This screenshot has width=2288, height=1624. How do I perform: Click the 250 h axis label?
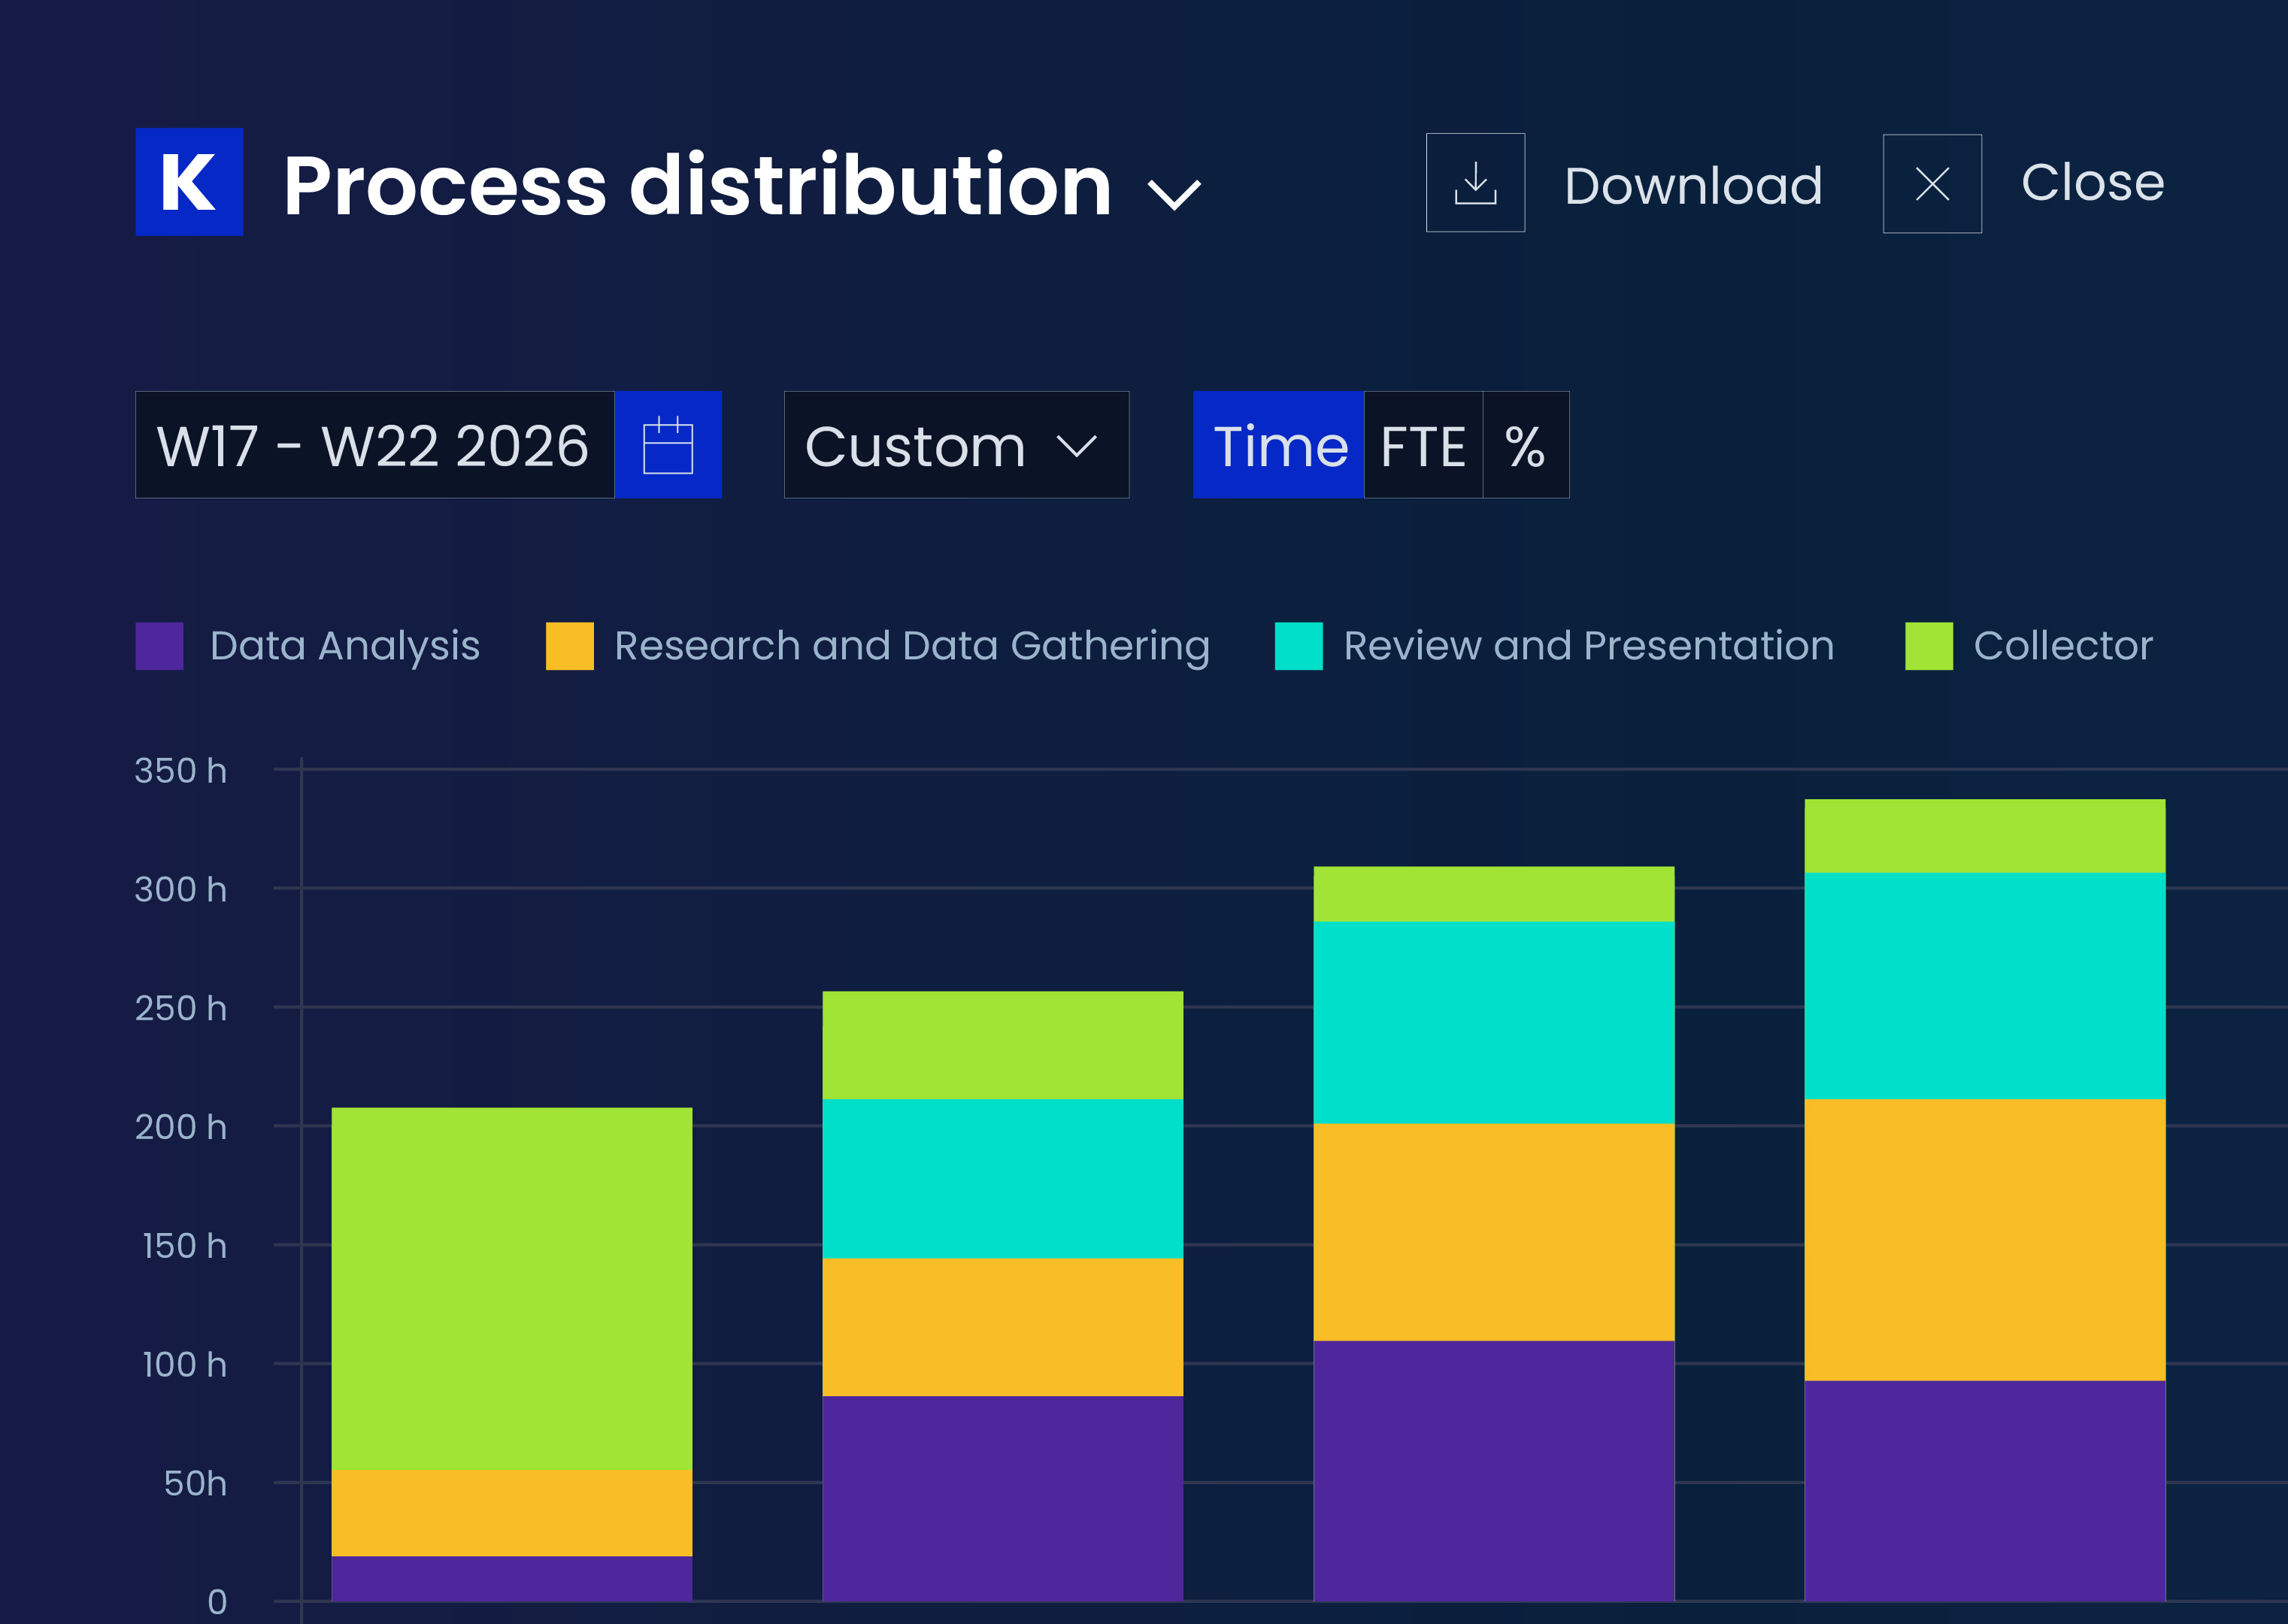(181, 1009)
